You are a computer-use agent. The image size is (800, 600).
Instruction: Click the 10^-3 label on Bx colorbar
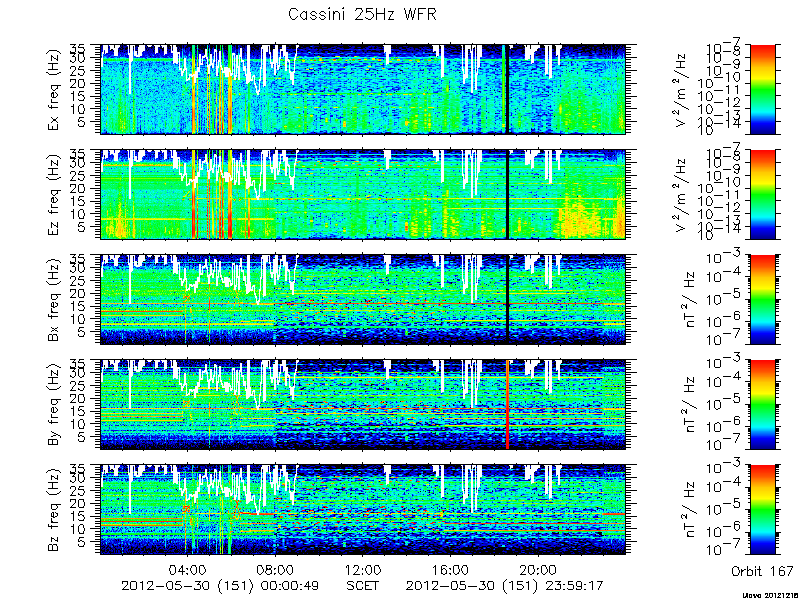click(x=724, y=259)
